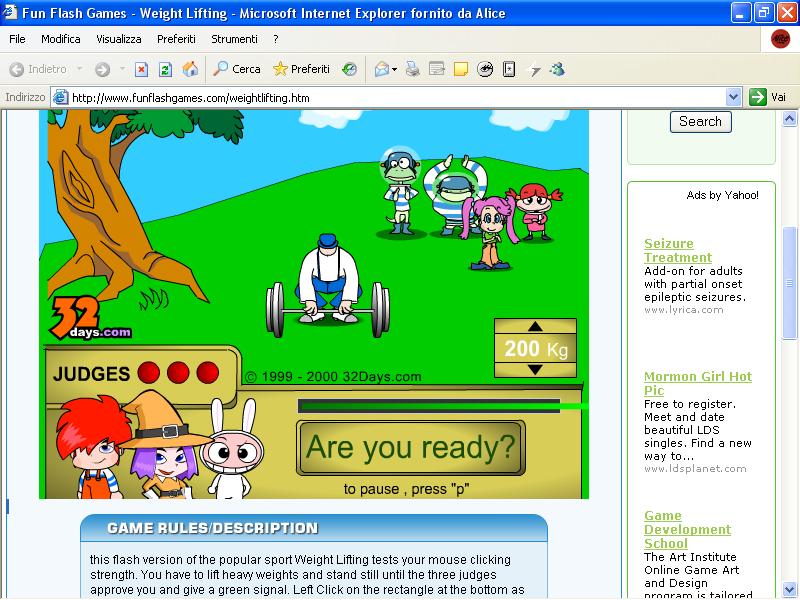Click the lightning bolt toolbar icon
This screenshot has height=600, width=800.
click(x=534, y=69)
